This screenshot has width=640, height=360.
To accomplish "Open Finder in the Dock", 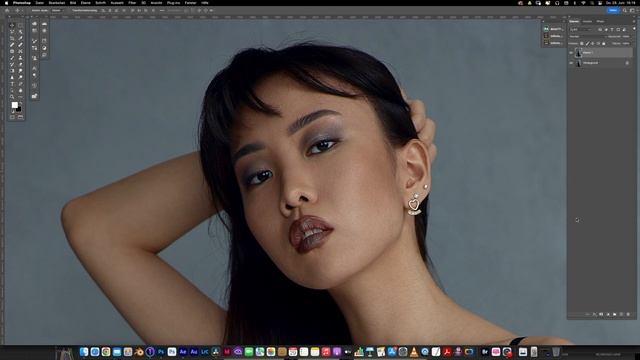I will [84, 351].
